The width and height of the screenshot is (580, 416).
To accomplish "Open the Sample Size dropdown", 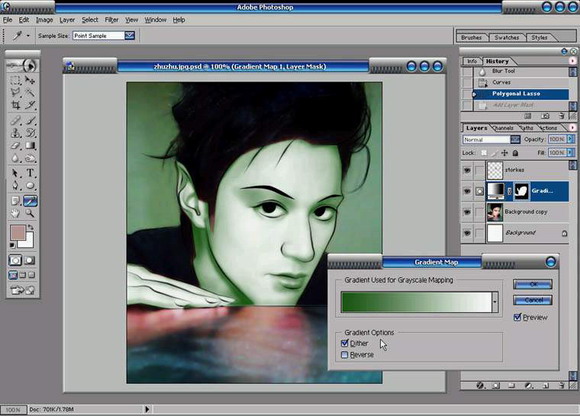I will coord(129,35).
